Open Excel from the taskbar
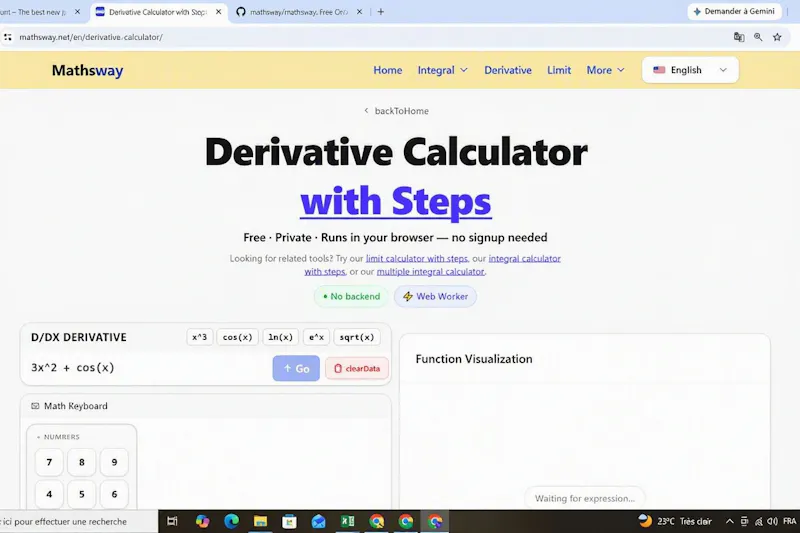Screen dimensions: 800x533 tap(347, 521)
